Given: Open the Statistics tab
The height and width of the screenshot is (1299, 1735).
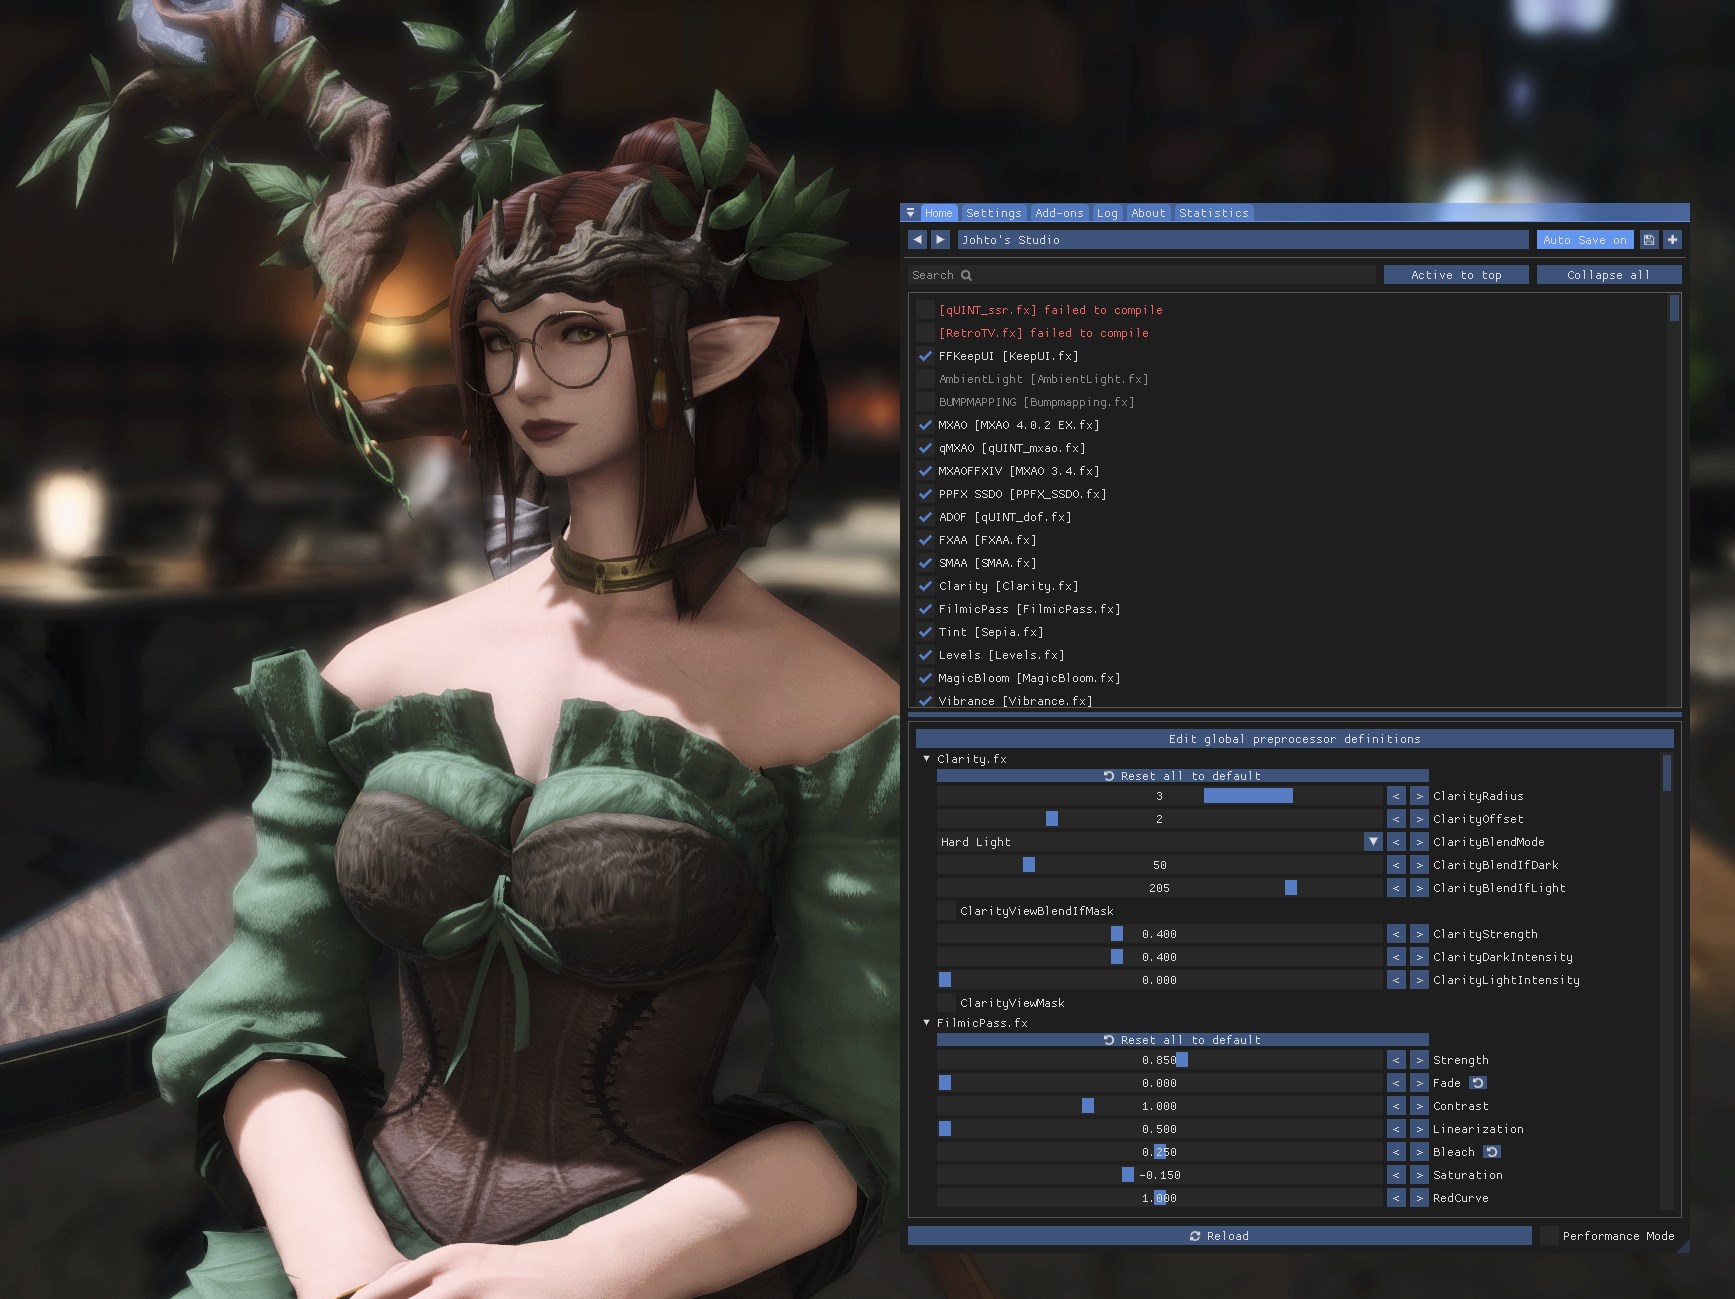Looking at the screenshot, I should (1213, 213).
